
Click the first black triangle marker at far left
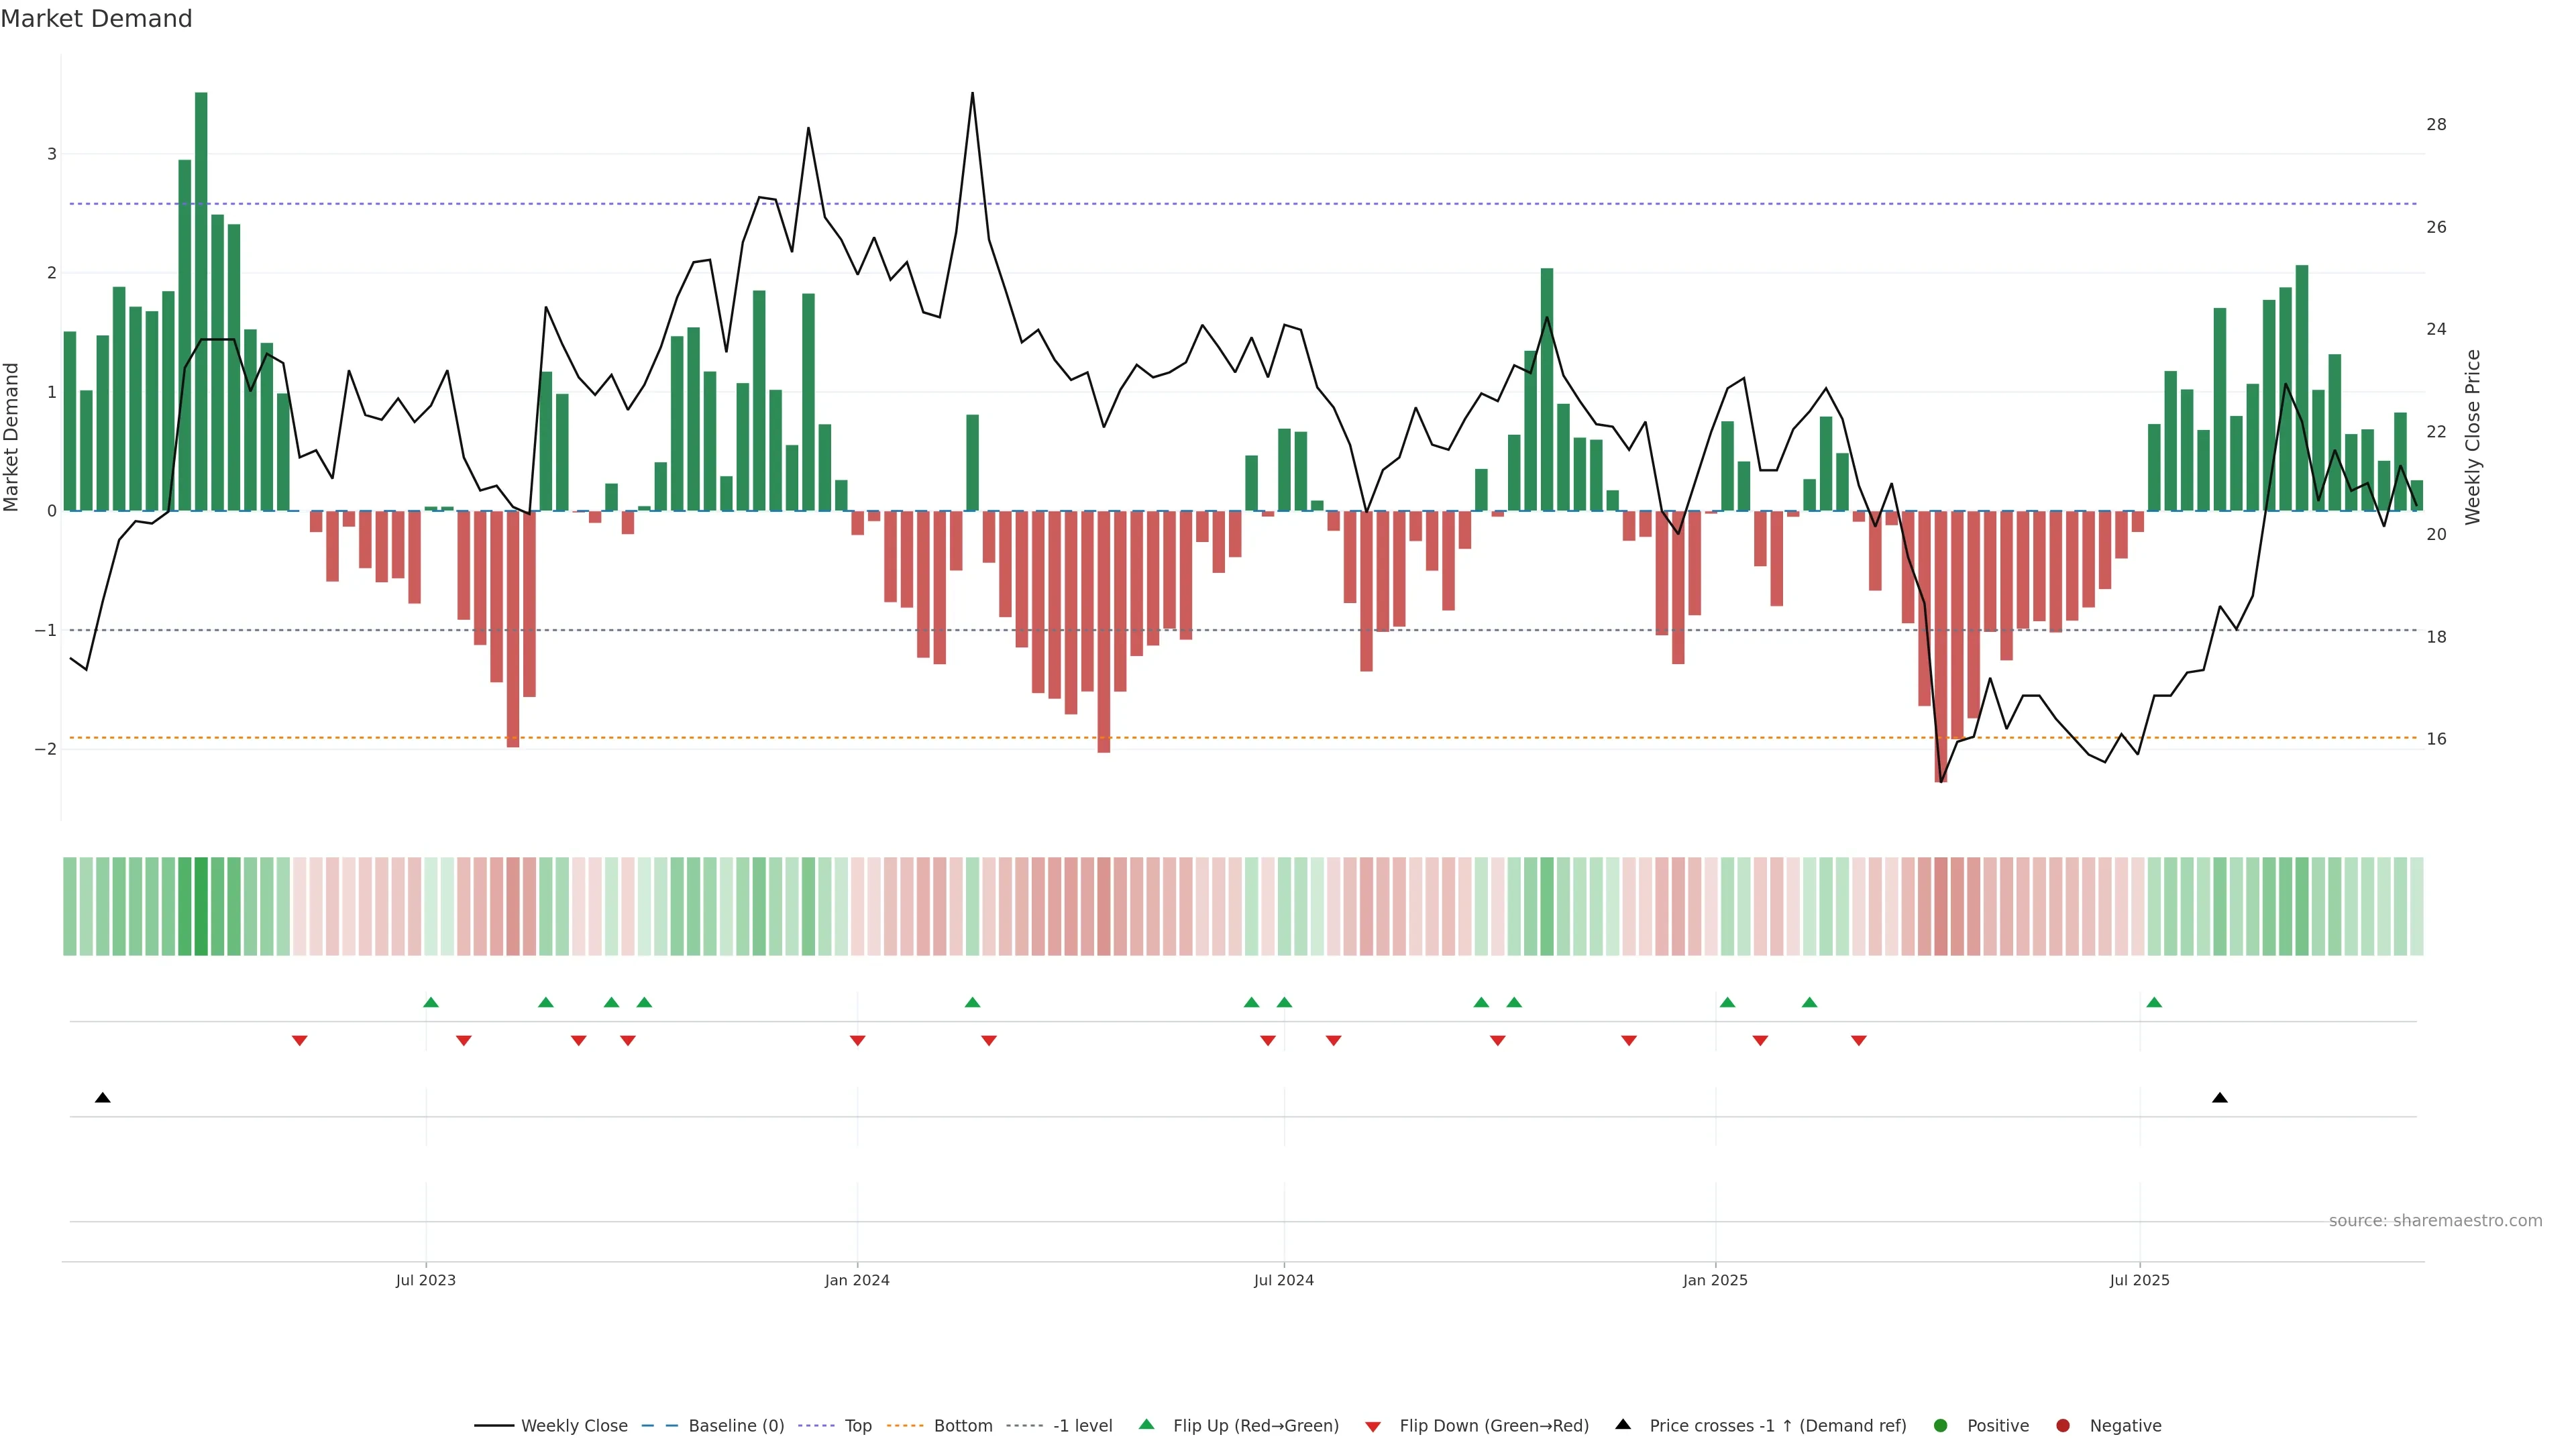pos(102,1098)
